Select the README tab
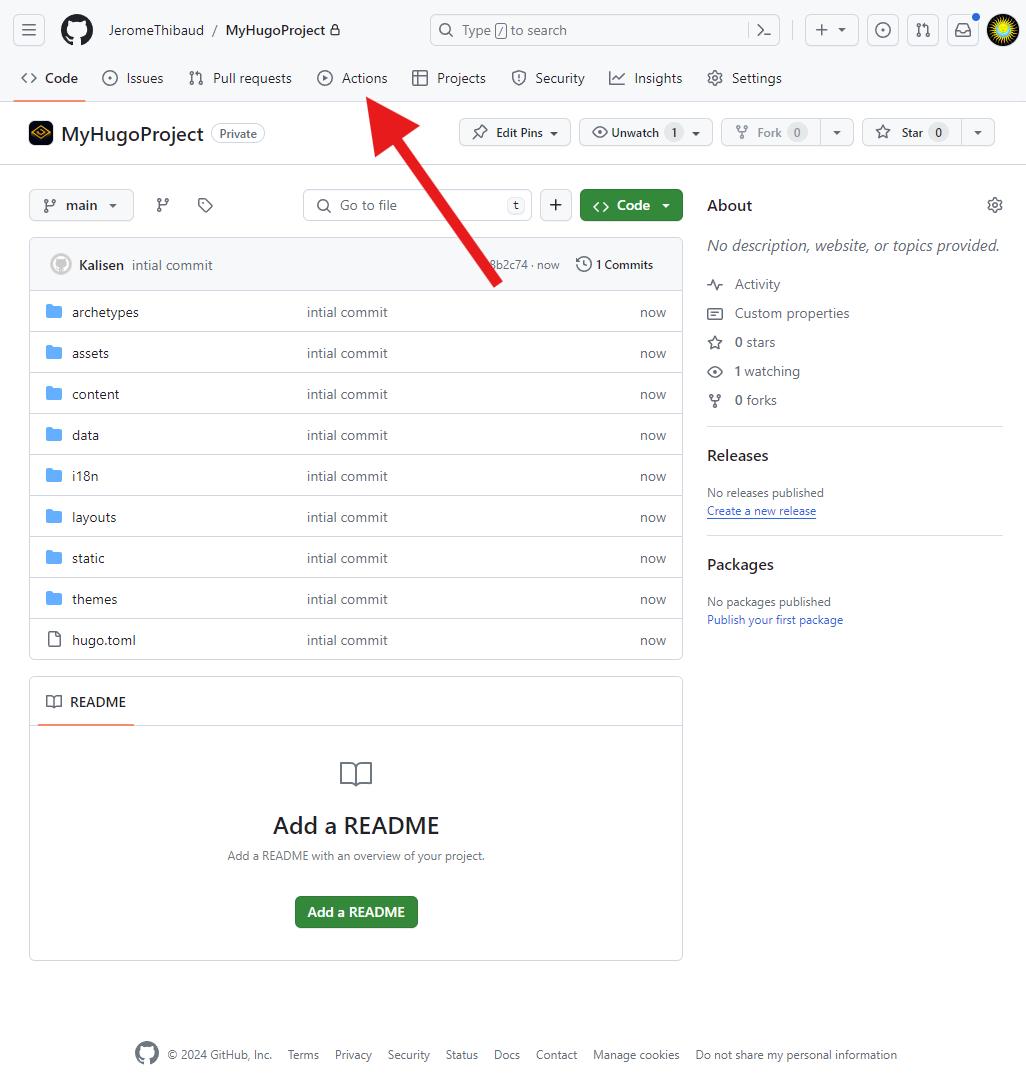Image resolution: width=1026 pixels, height=1086 pixels. click(x=86, y=702)
